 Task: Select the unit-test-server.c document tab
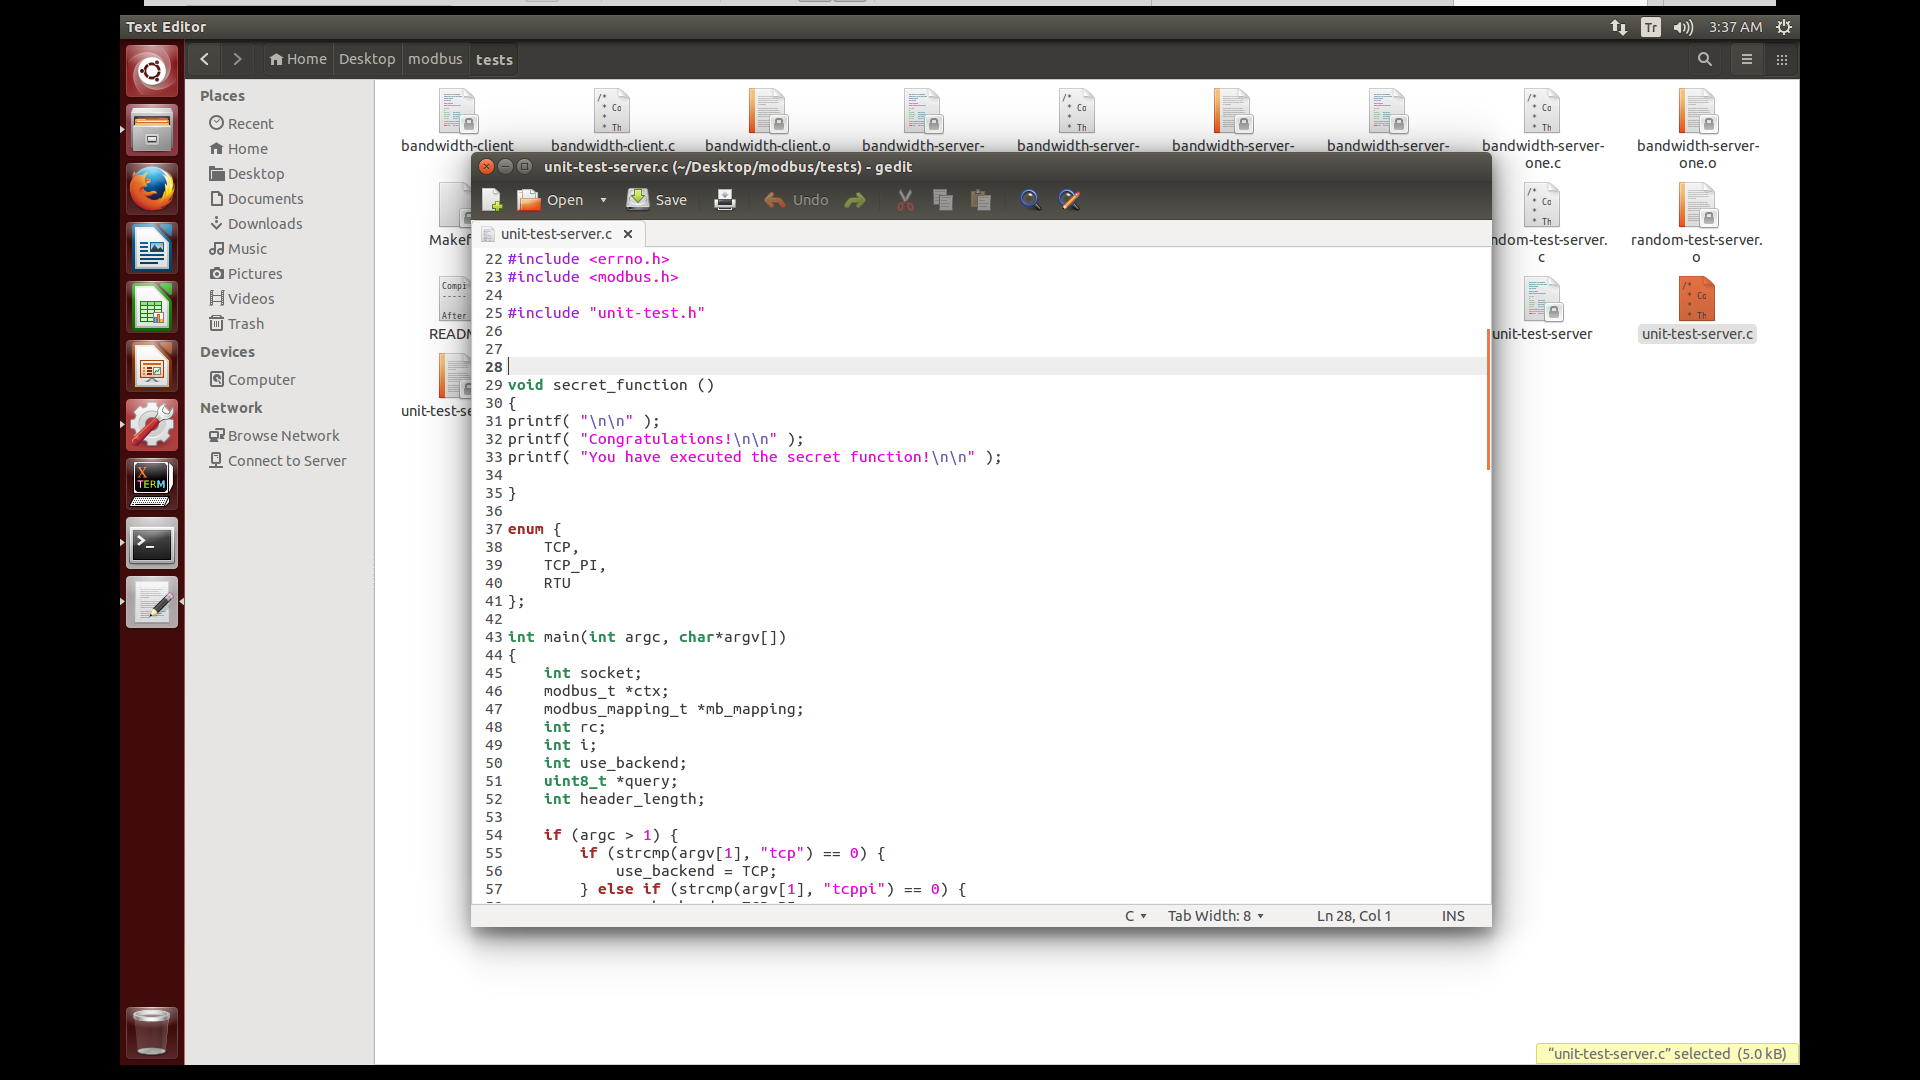pos(556,234)
